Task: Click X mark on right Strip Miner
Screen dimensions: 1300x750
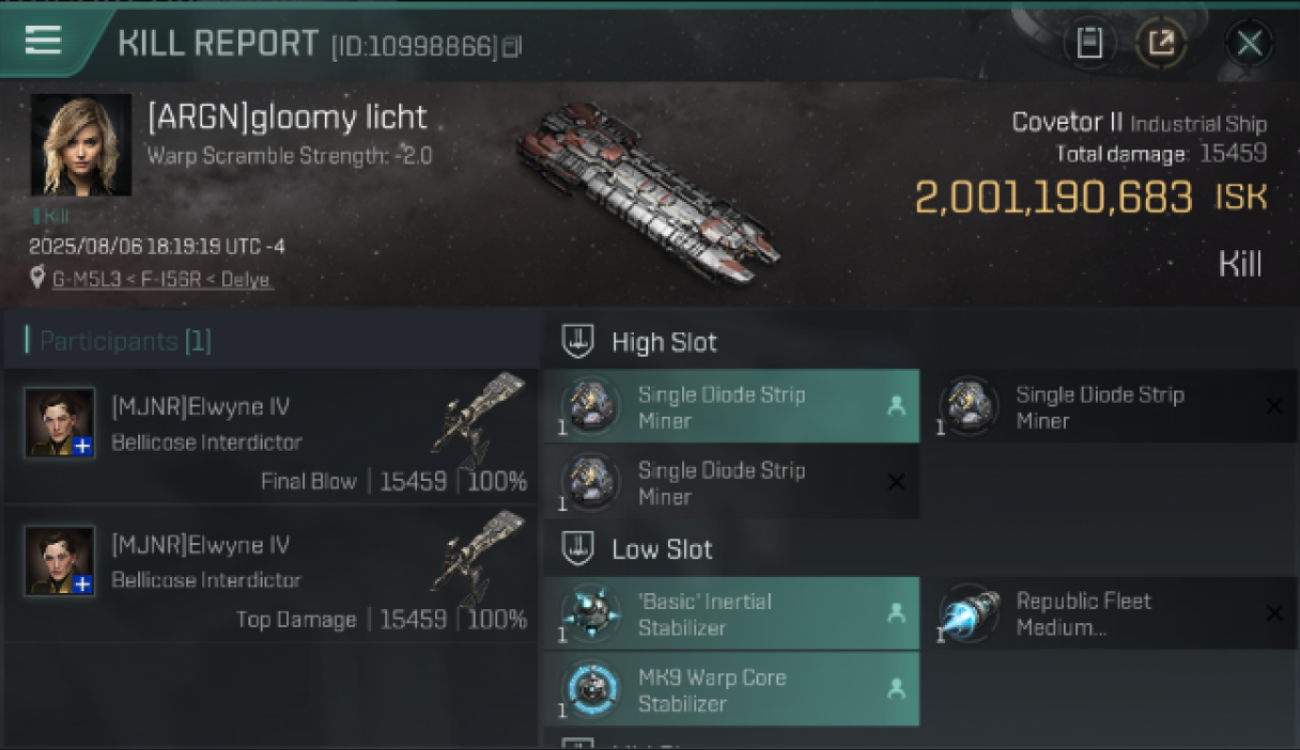Action: coord(1274,406)
